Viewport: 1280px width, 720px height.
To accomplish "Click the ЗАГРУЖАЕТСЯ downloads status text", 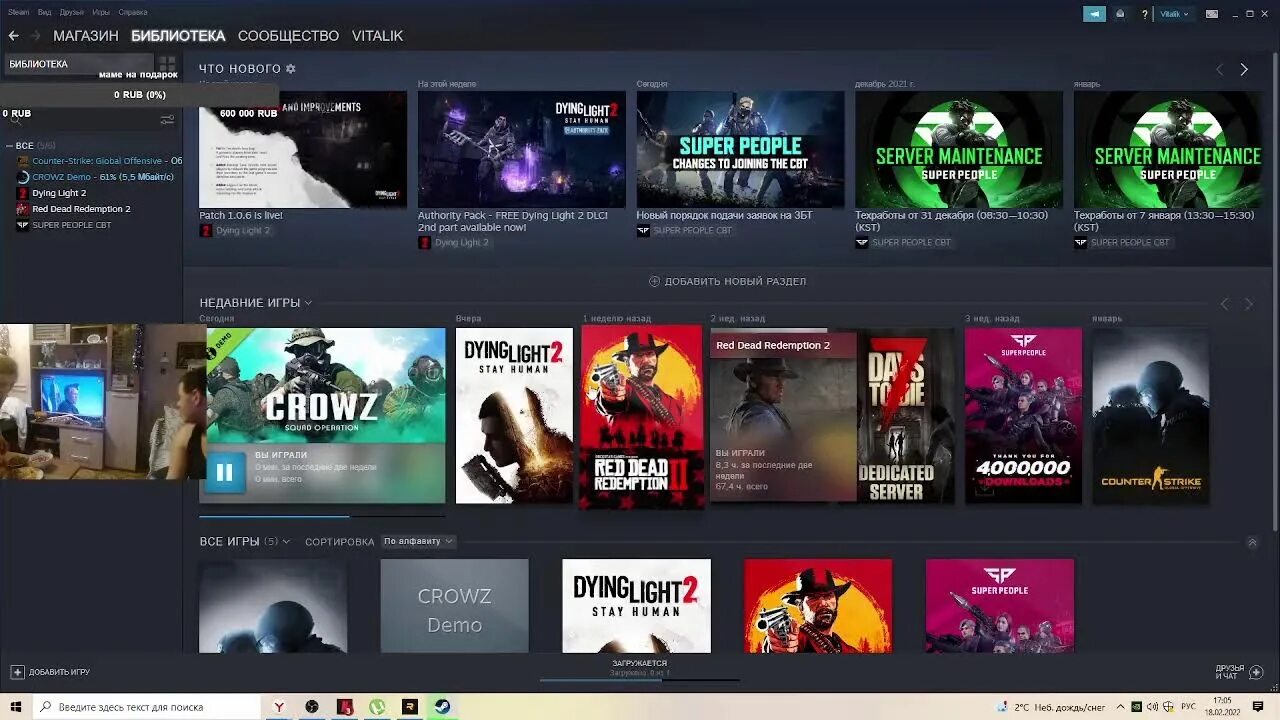I will (x=640, y=663).
